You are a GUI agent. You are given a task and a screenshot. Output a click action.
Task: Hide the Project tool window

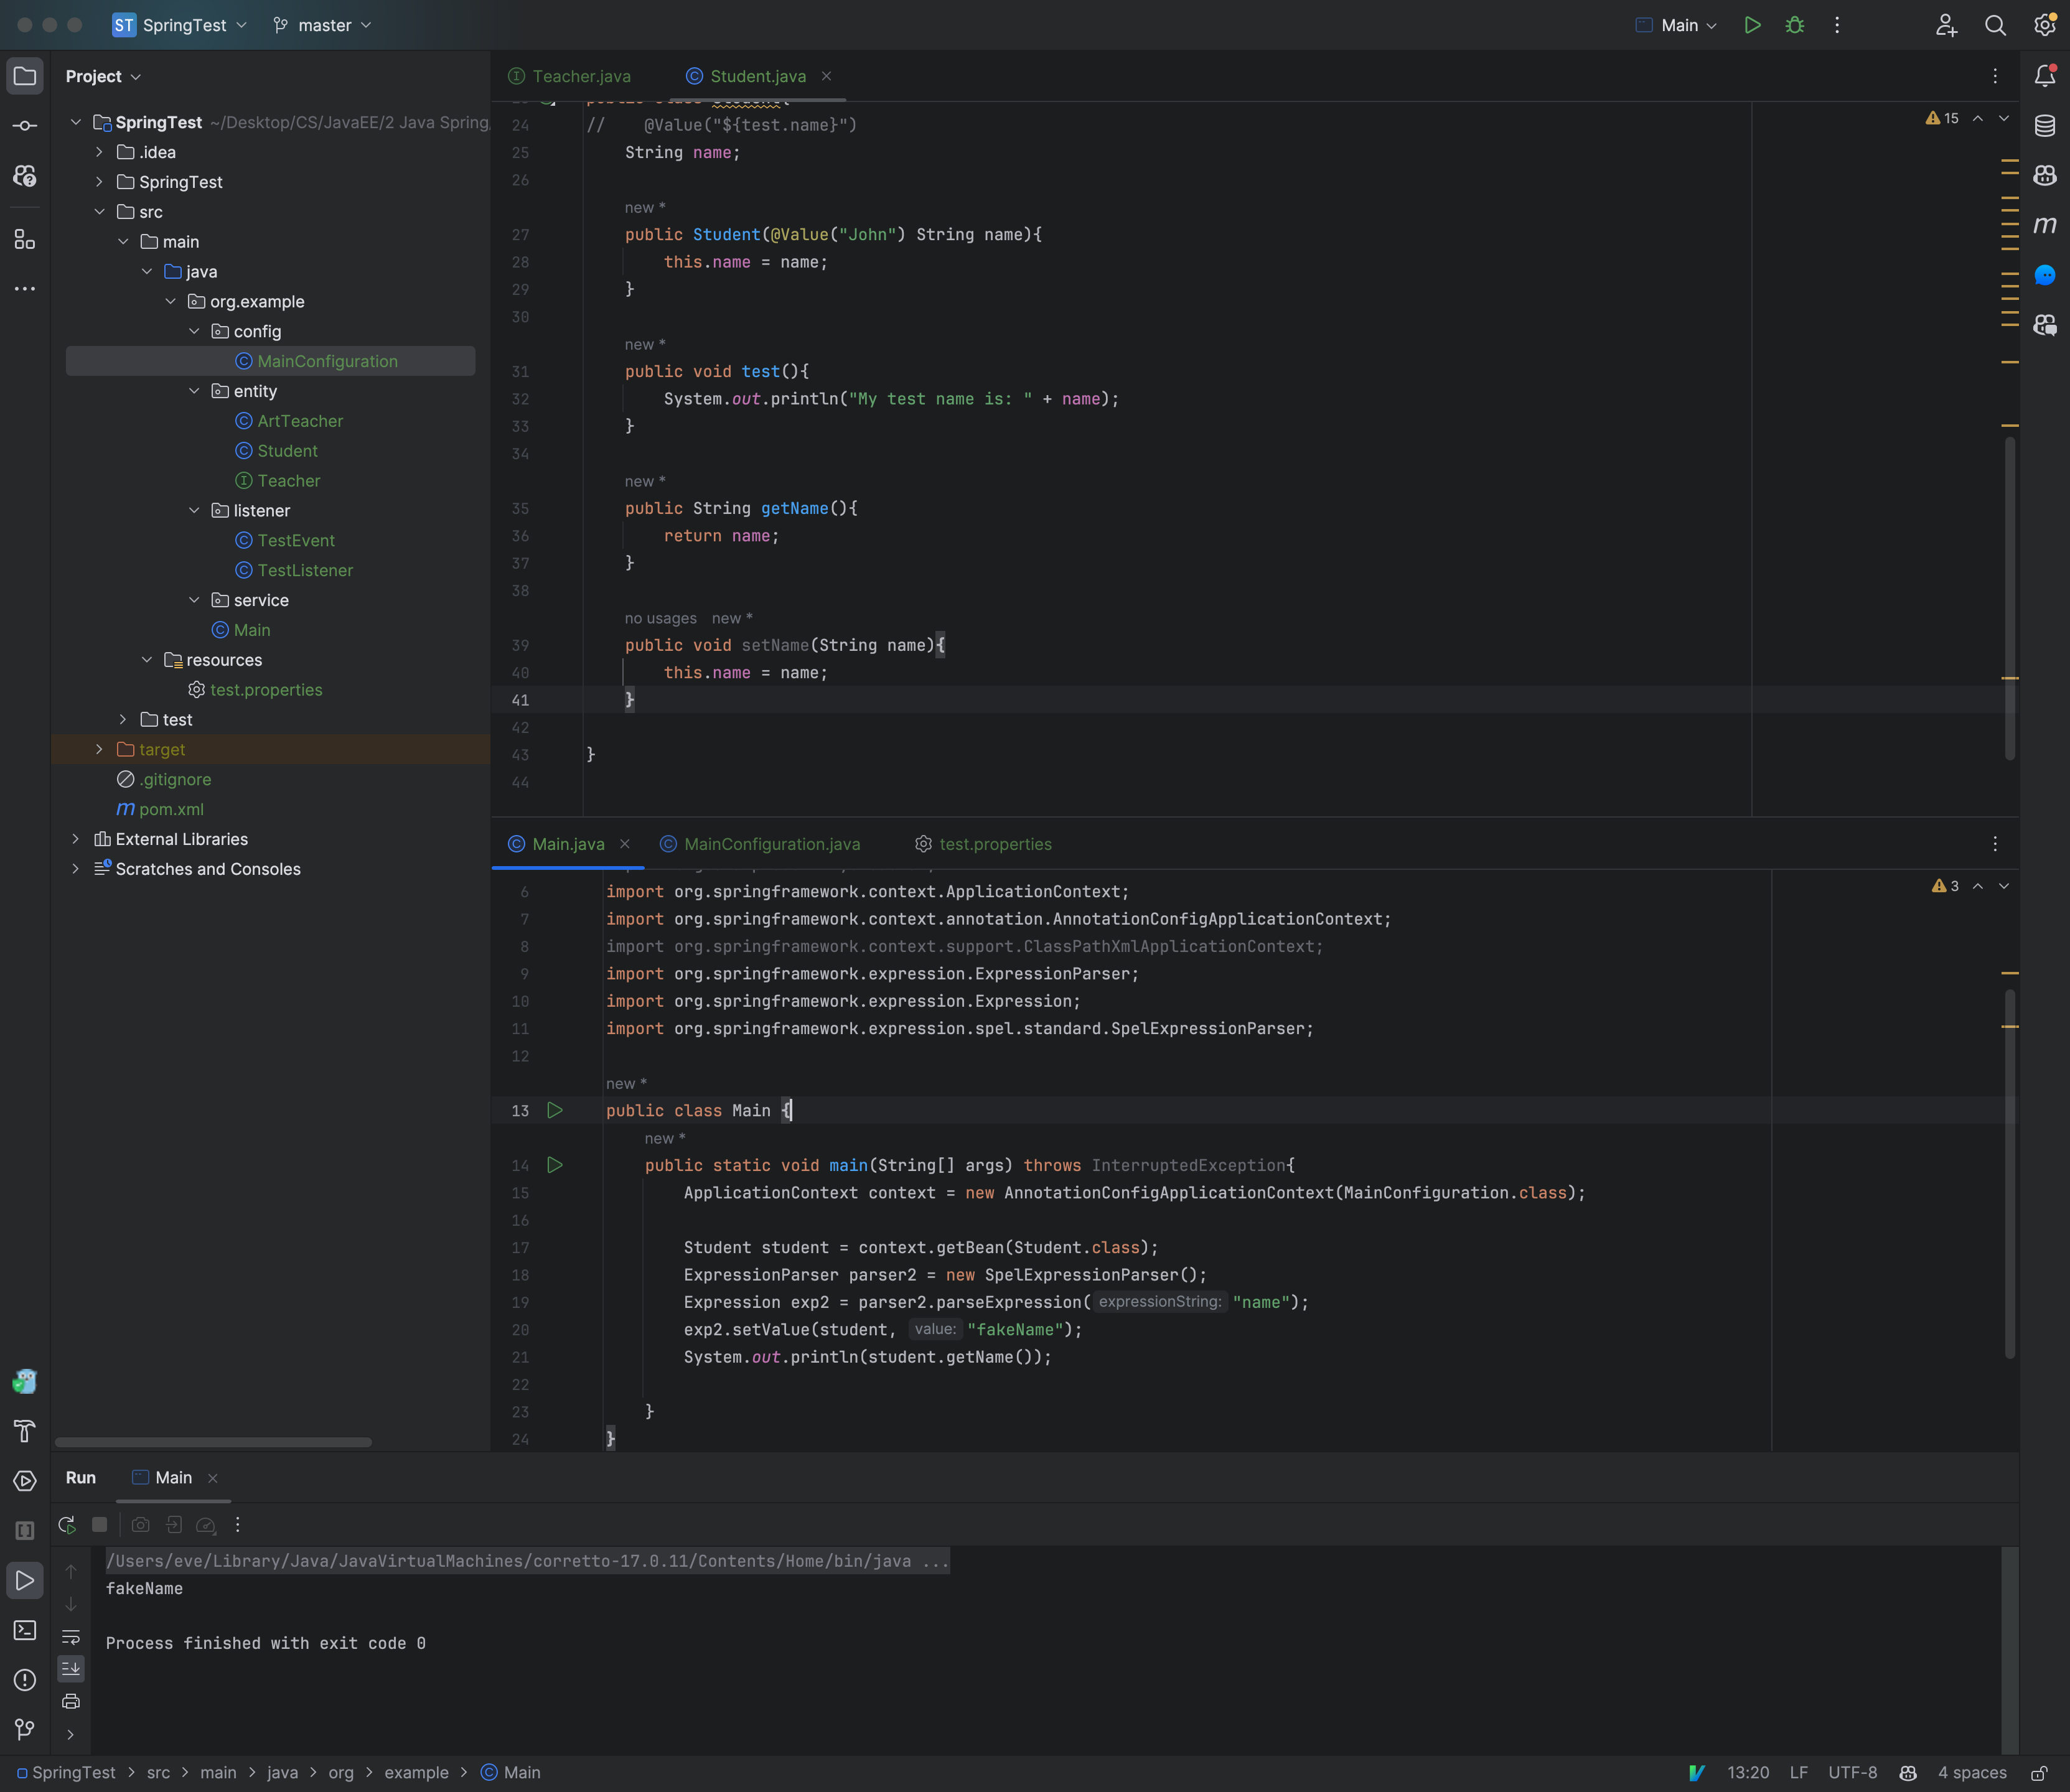tap(24, 75)
